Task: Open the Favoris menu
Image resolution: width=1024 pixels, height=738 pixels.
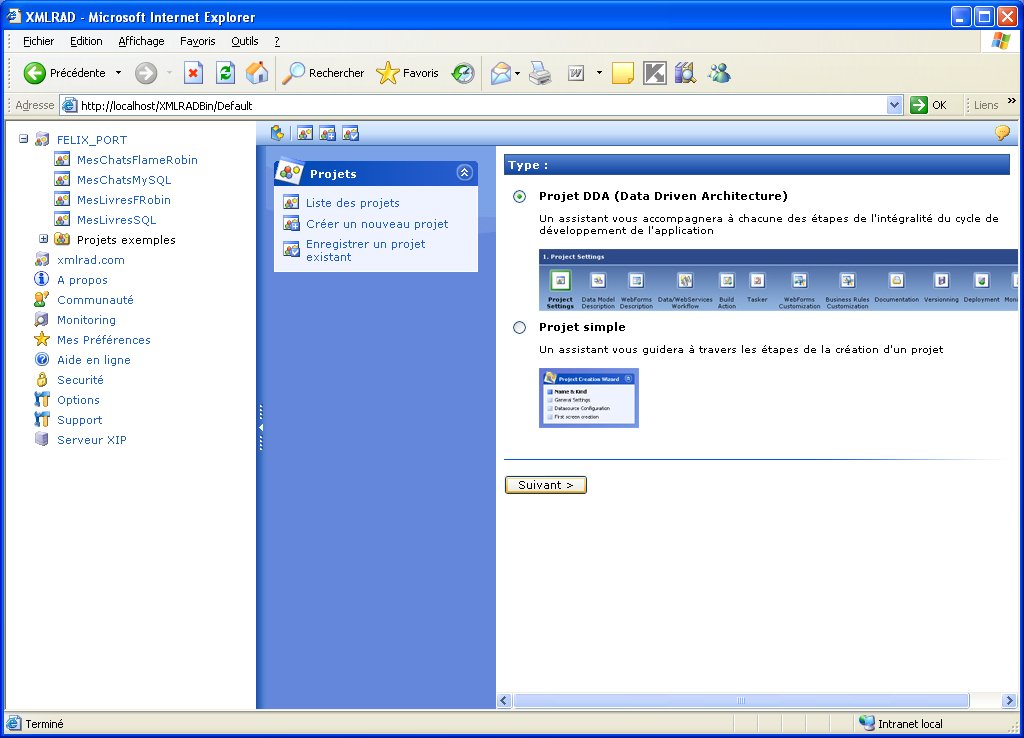Action: [197, 41]
